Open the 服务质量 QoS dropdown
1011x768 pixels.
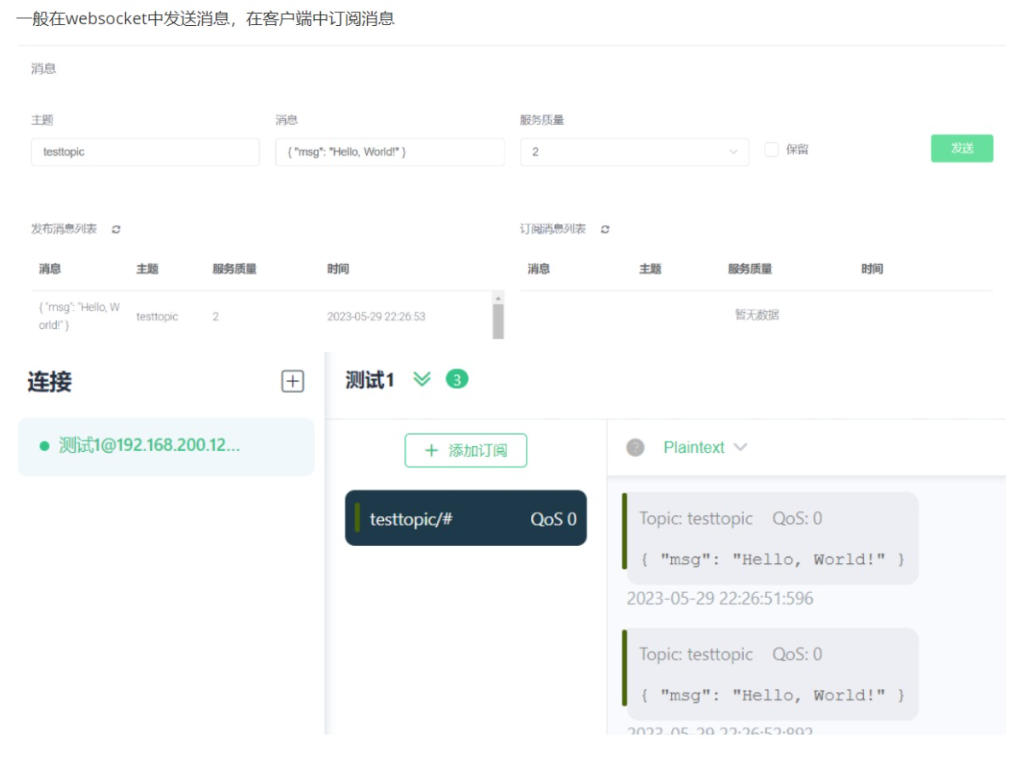634,152
